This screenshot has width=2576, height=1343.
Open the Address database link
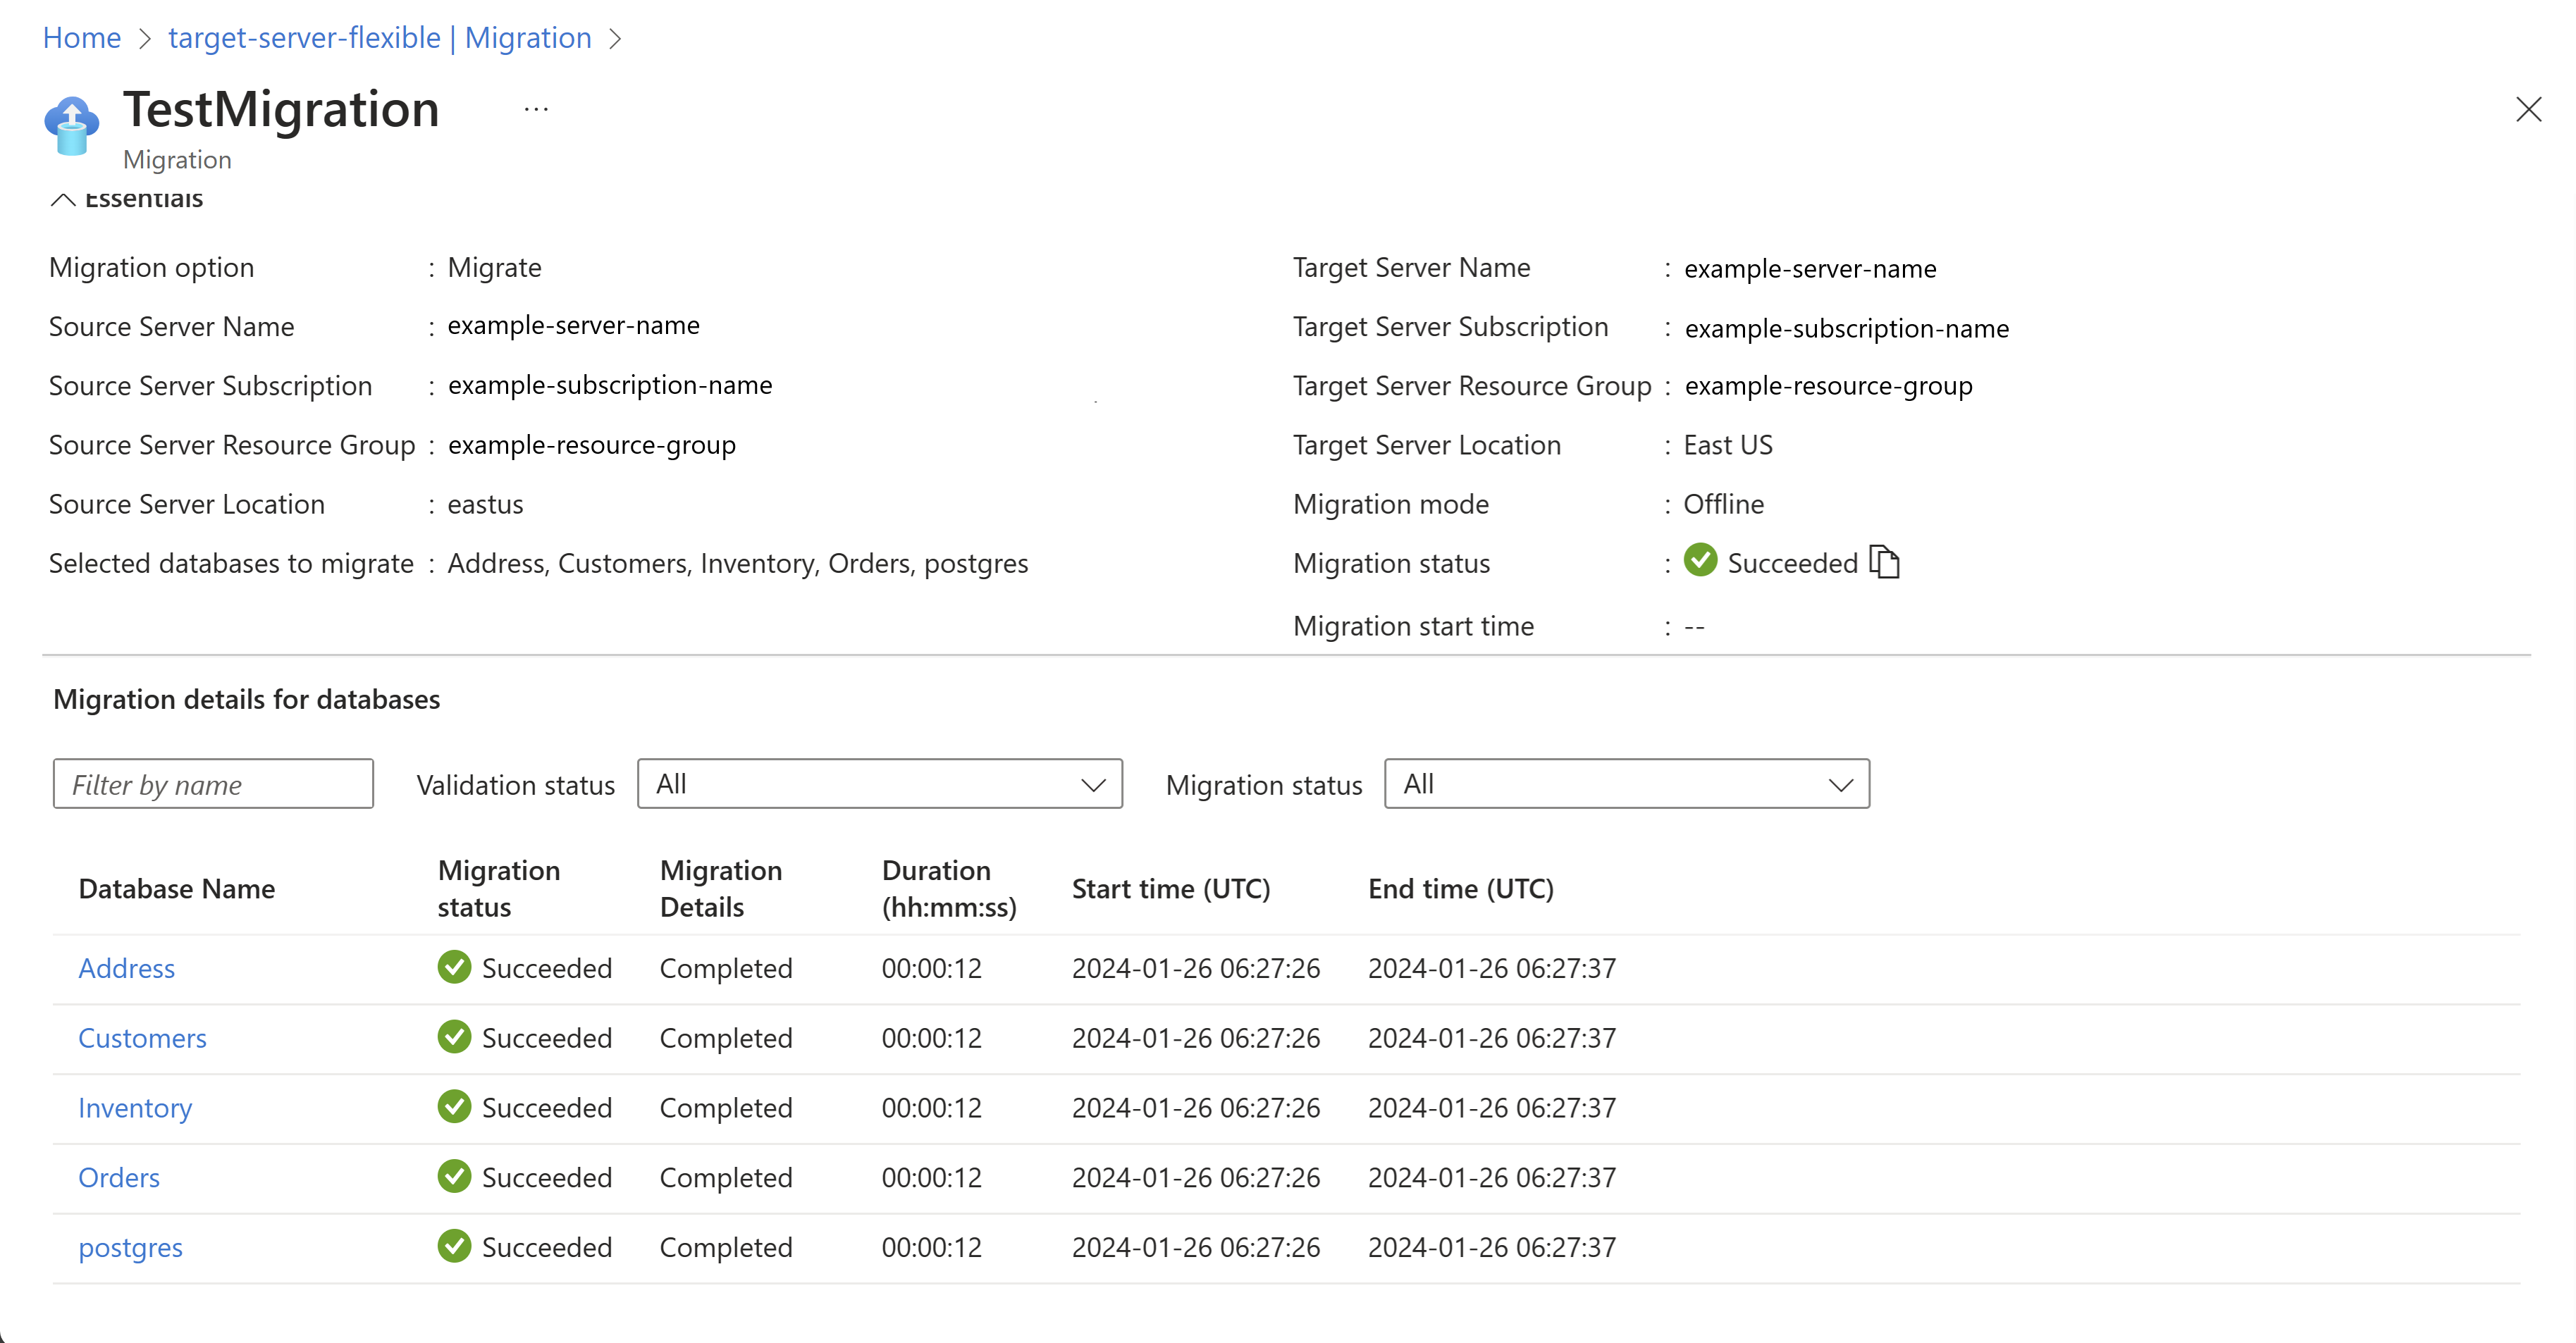tap(127, 968)
